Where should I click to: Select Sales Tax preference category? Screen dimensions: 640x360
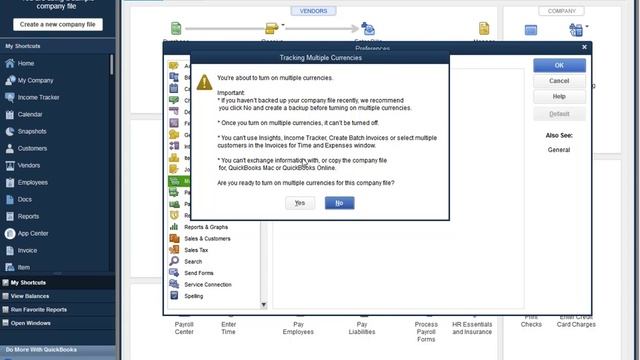tap(196, 250)
